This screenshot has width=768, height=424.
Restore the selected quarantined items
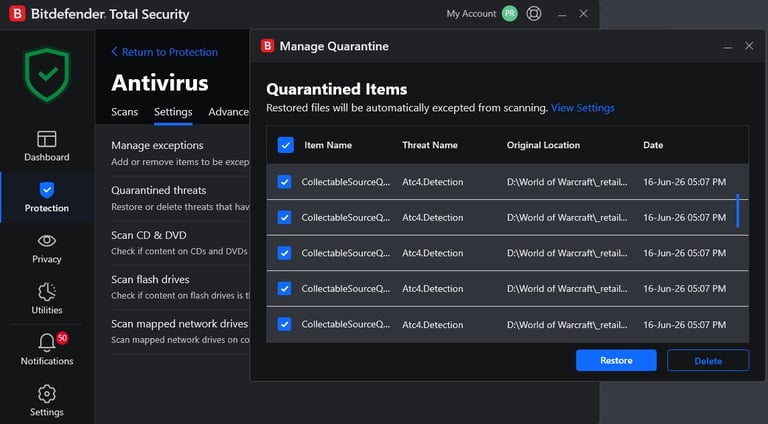616,360
